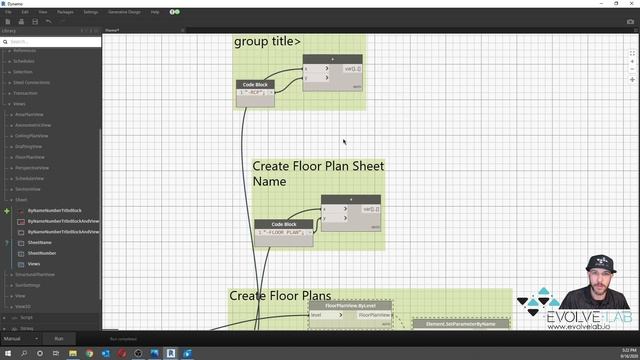Open the File menu
Screen dimensions: 640x360
pyautogui.click(x=8, y=12)
